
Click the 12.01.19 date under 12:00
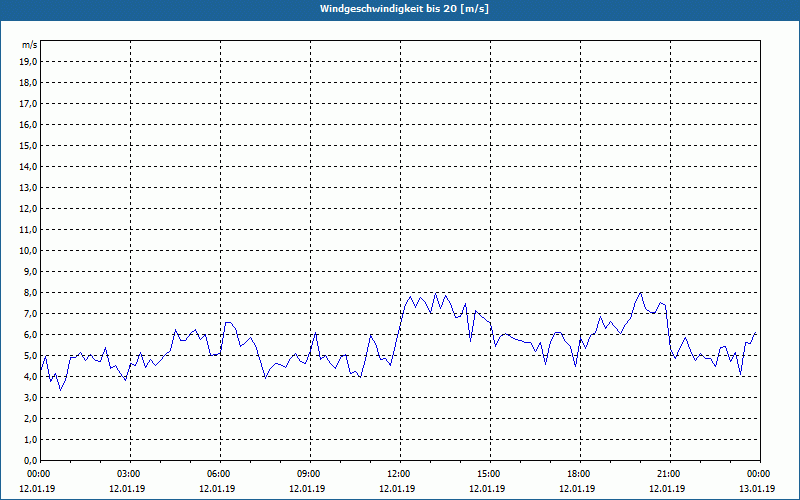[x=397, y=488]
